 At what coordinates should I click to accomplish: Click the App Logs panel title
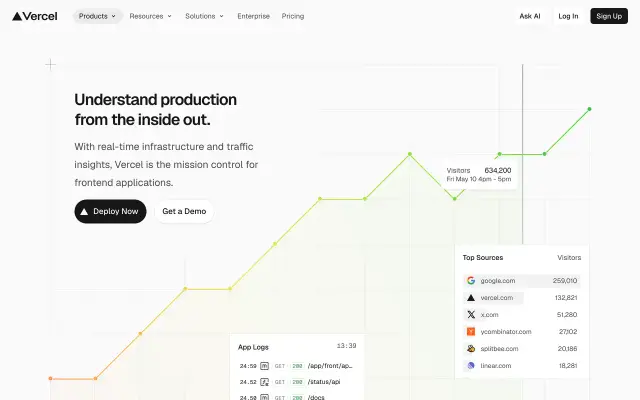click(x=253, y=347)
